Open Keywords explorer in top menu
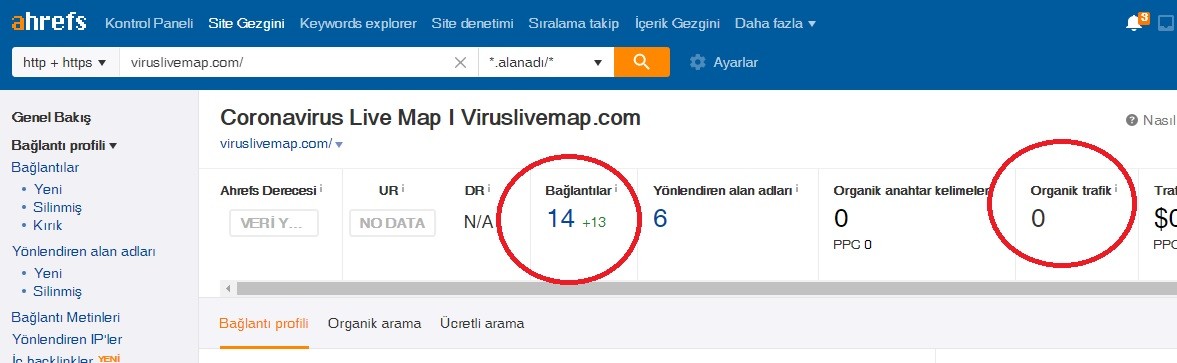This screenshot has width=1177, height=363. click(358, 23)
